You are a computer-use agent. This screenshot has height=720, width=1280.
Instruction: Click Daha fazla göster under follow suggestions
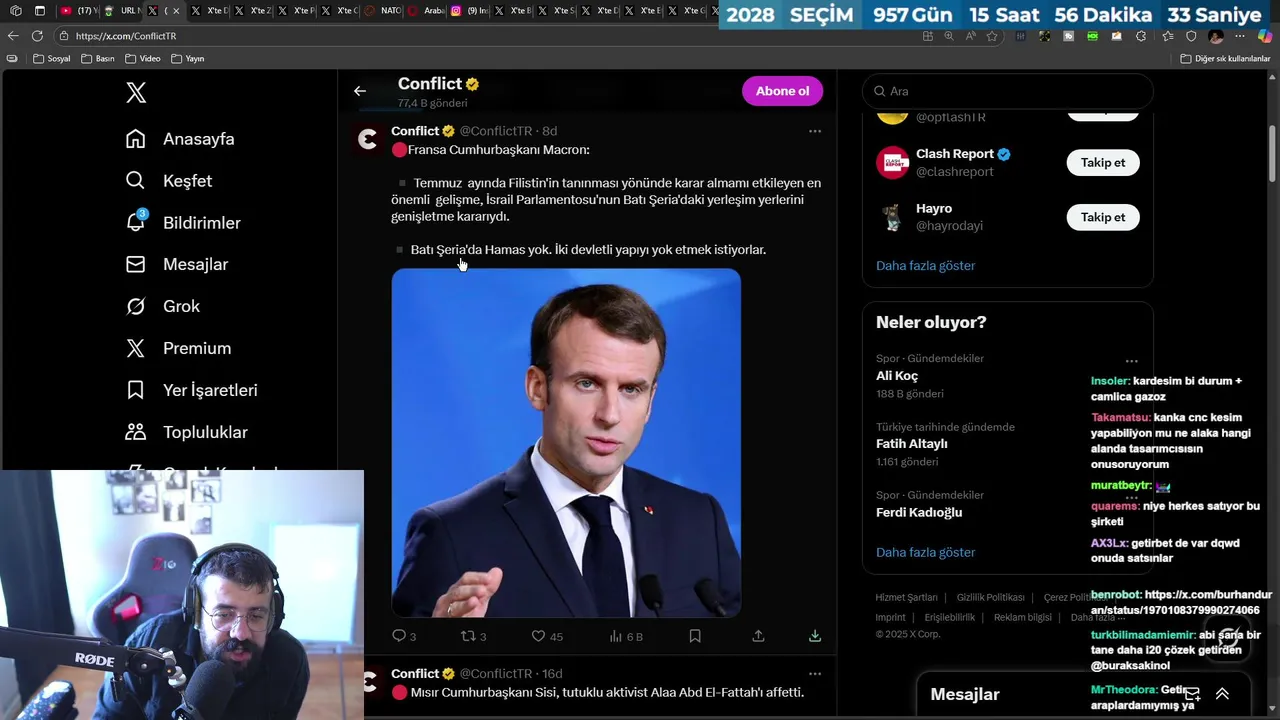coord(925,266)
